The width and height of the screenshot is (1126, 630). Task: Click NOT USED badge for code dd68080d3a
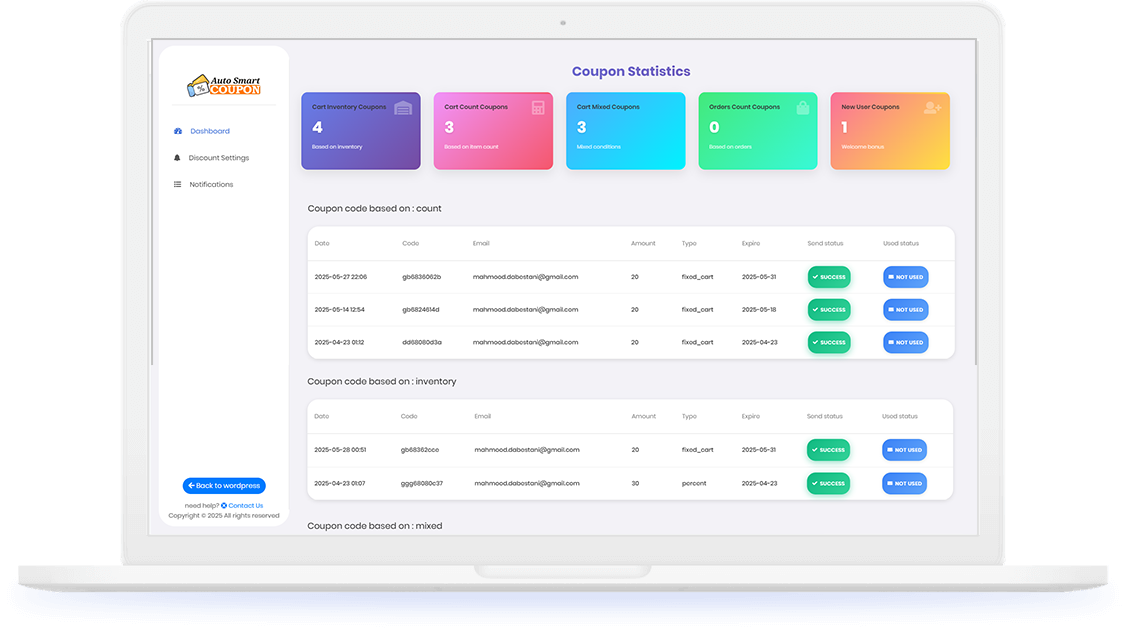[x=906, y=343]
